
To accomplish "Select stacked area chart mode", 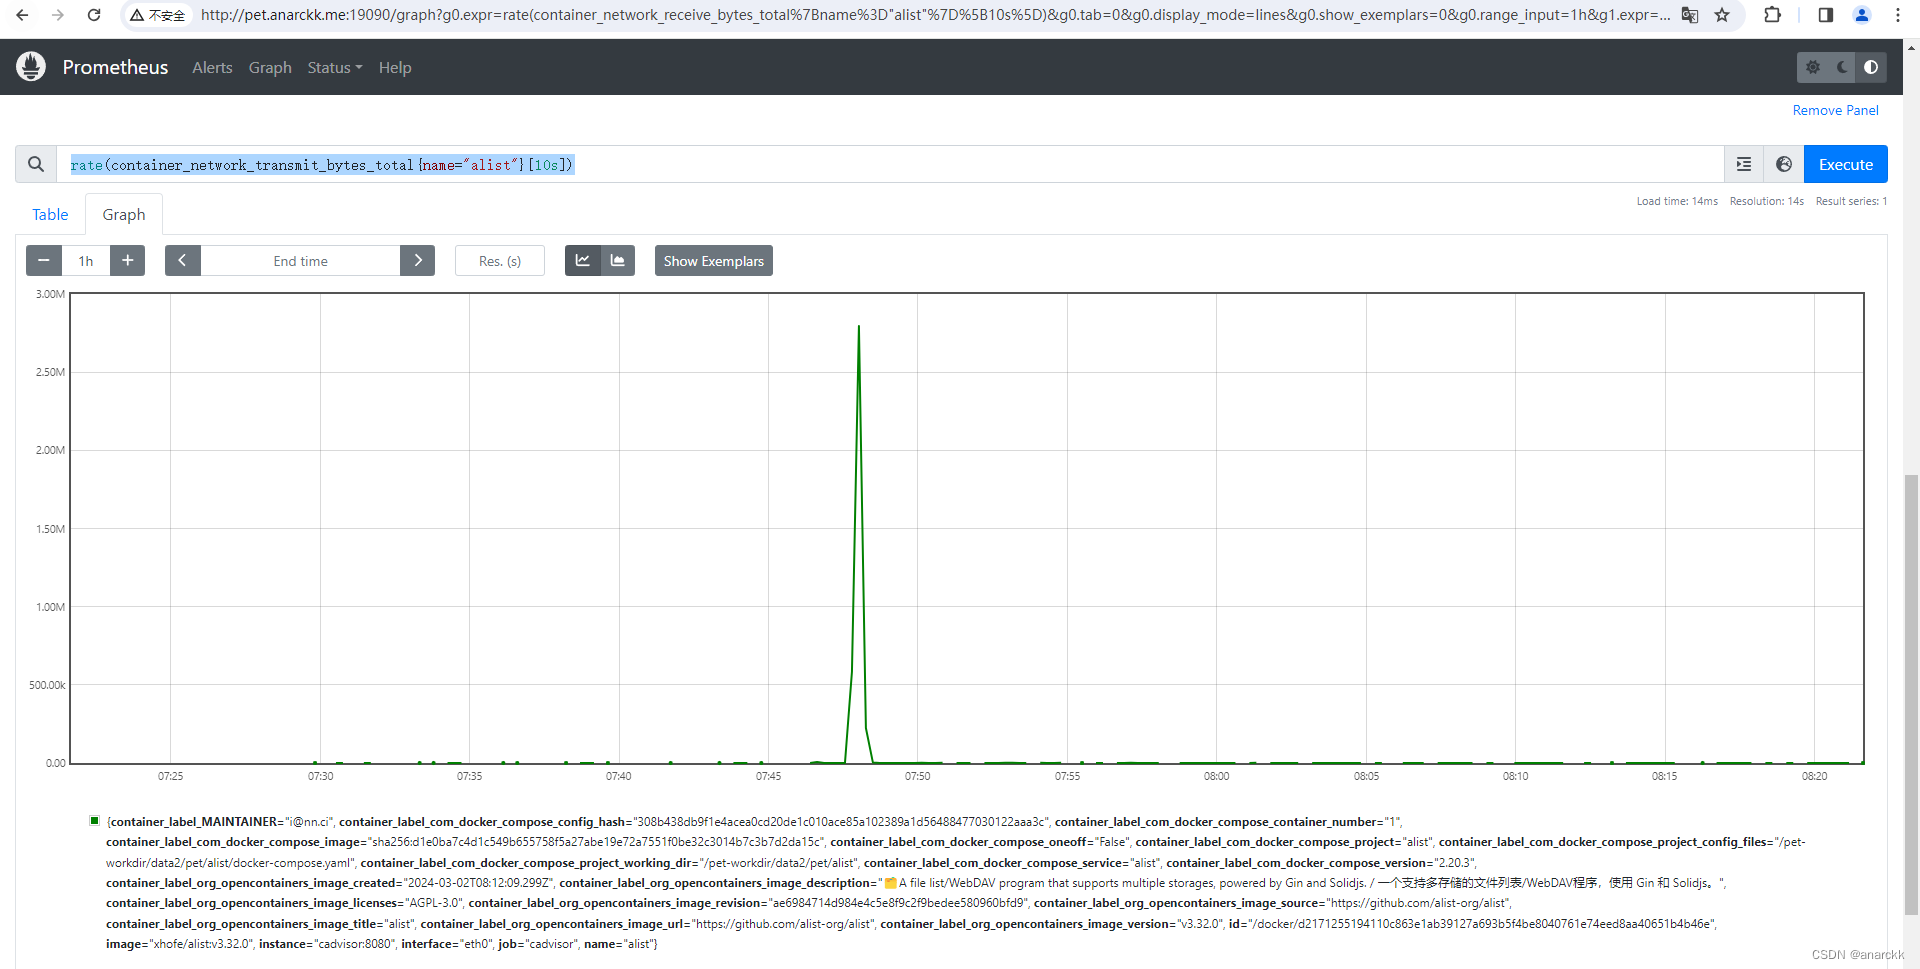I will (x=618, y=260).
